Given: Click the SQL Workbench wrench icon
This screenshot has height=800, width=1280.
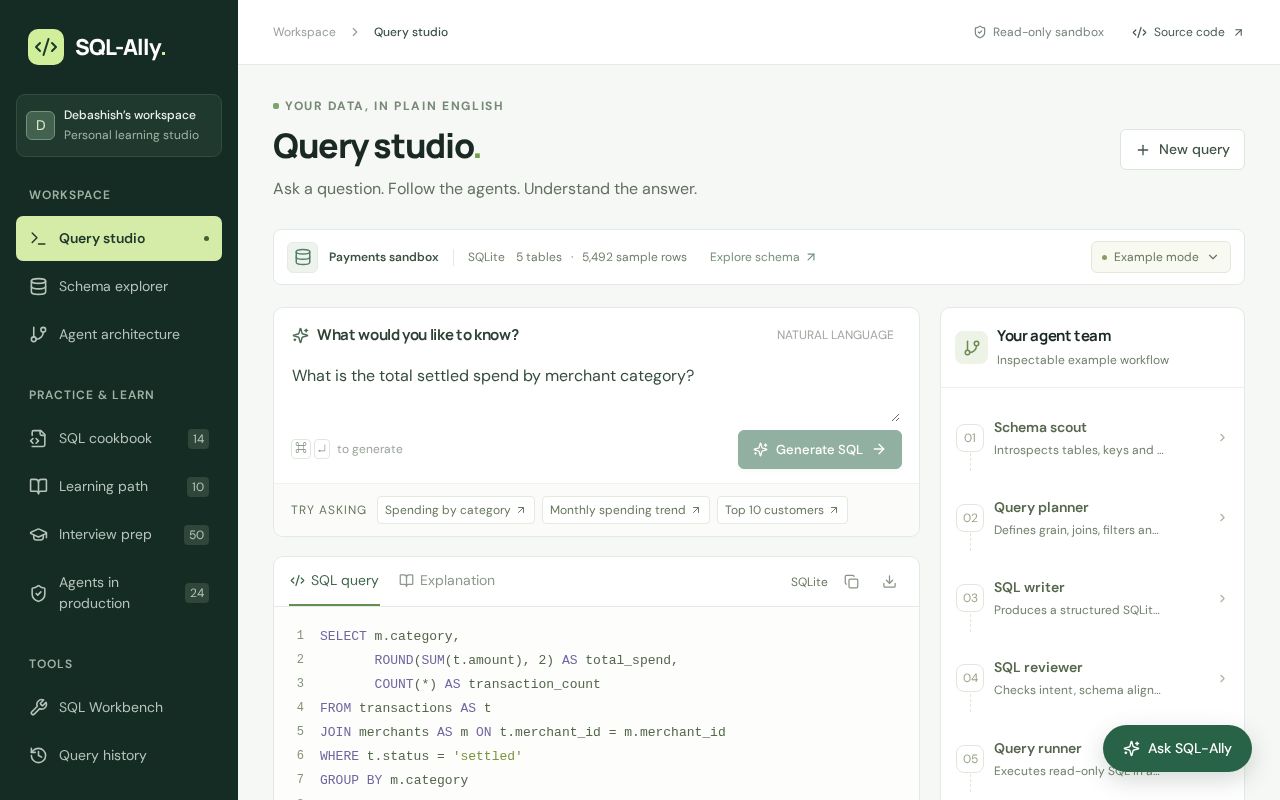Looking at the screenshot, I should pos(38,707).
